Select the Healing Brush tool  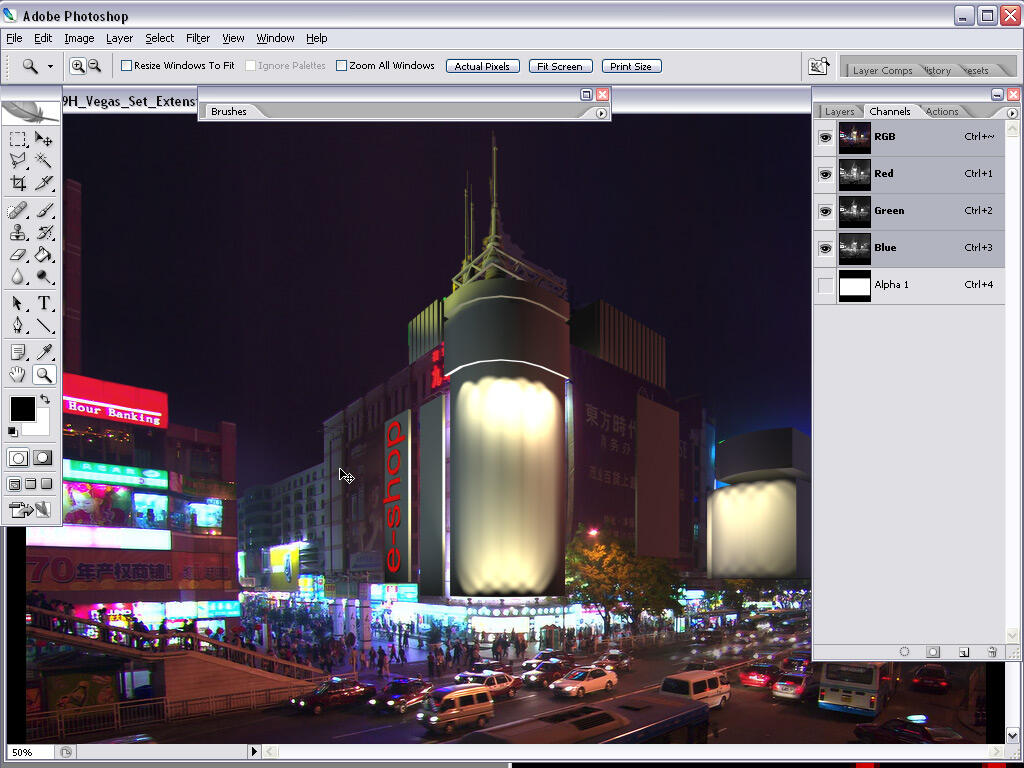(x=18, y=210)
